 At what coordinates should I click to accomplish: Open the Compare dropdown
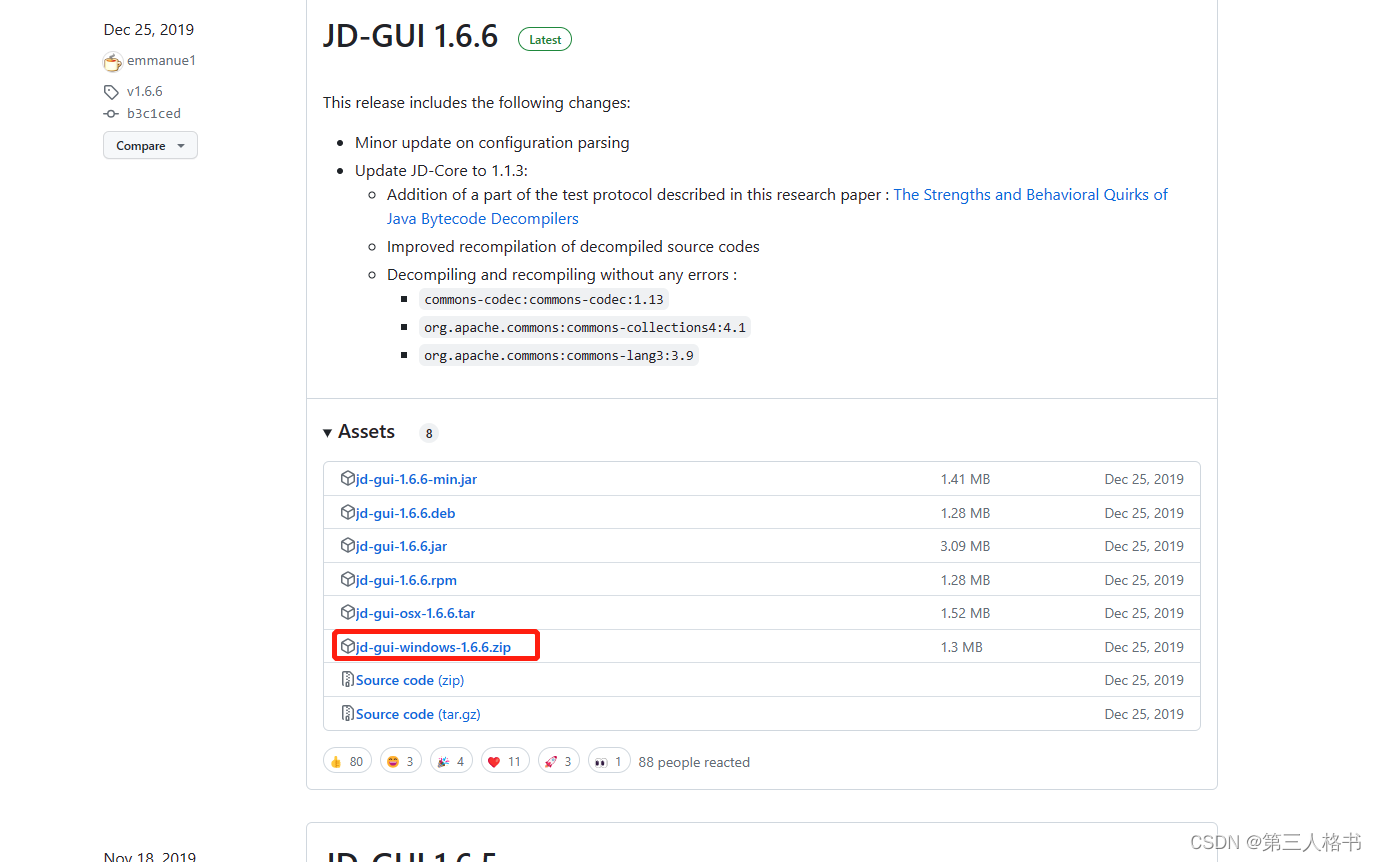[150, 145]
